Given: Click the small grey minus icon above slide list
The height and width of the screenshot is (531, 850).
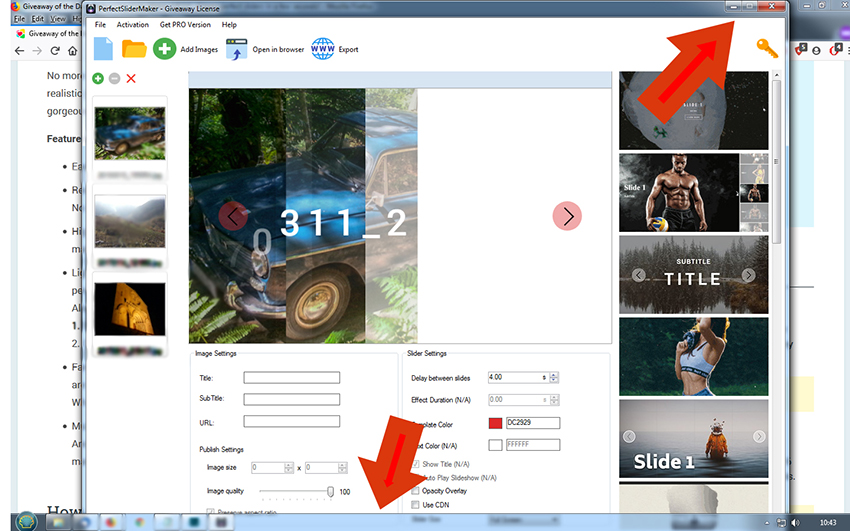Looking at the screenshot, I should (x=114, y=79).
